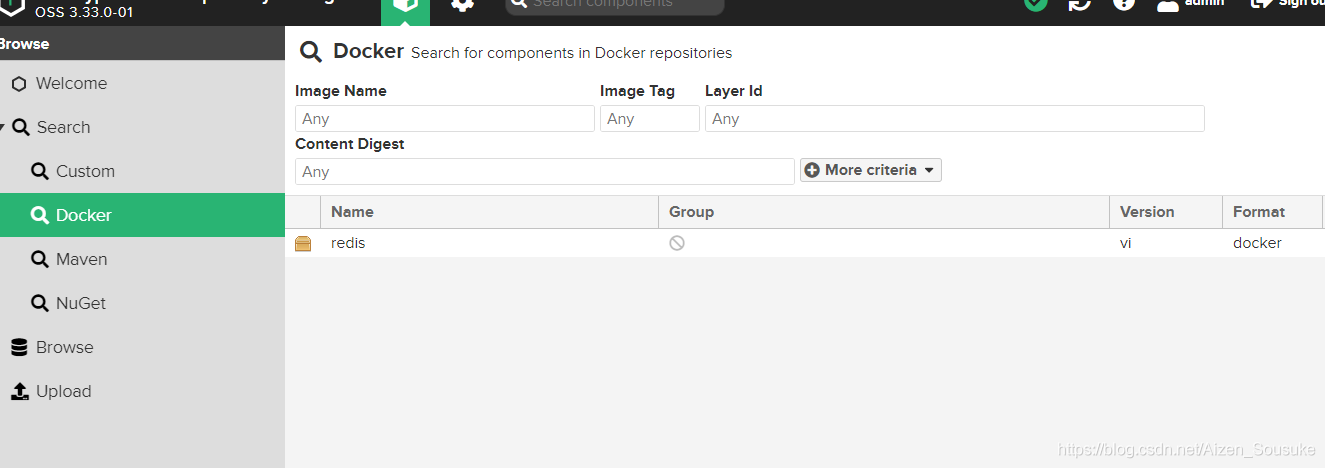
Task: Click the green system status checkmark icon
Action: point(1036,4)
